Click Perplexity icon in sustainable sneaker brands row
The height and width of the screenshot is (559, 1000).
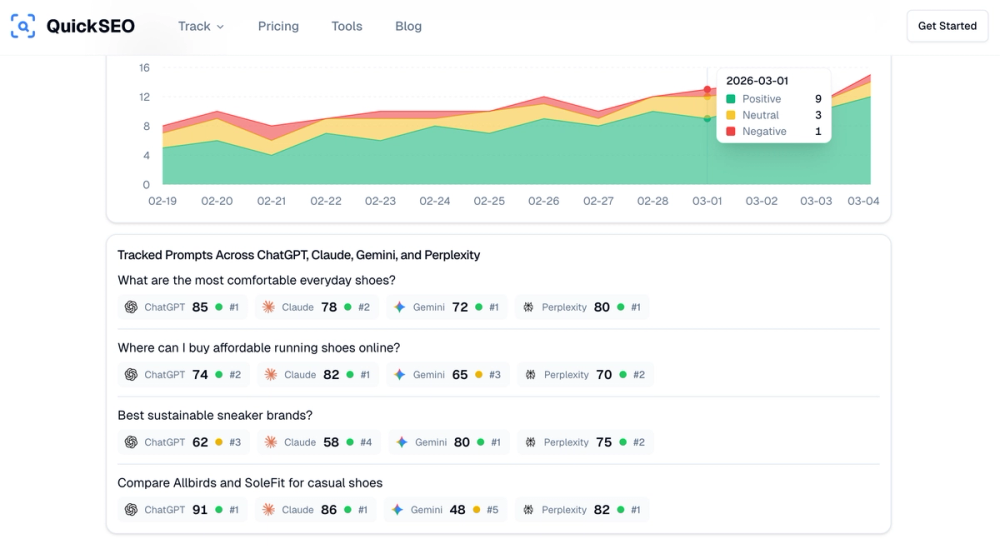click(x=530, y=442)
